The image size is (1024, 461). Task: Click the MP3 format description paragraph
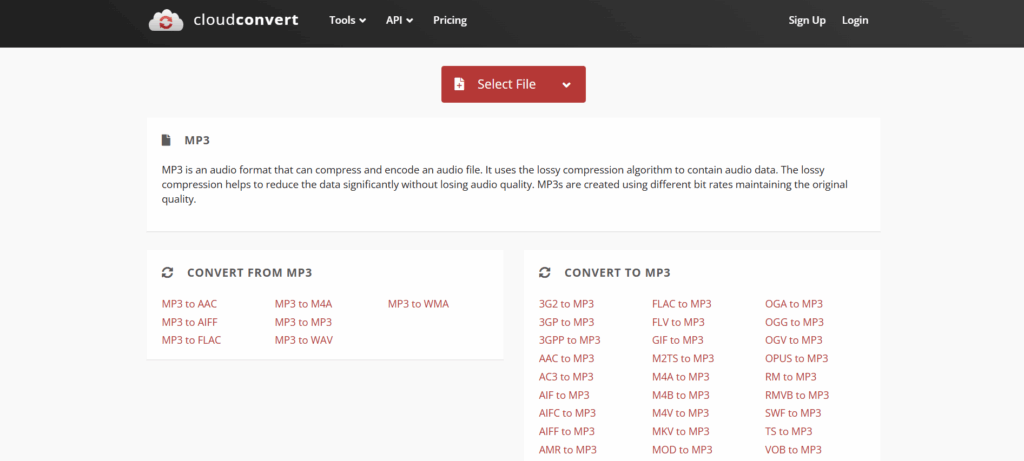[x=505, y=185]
